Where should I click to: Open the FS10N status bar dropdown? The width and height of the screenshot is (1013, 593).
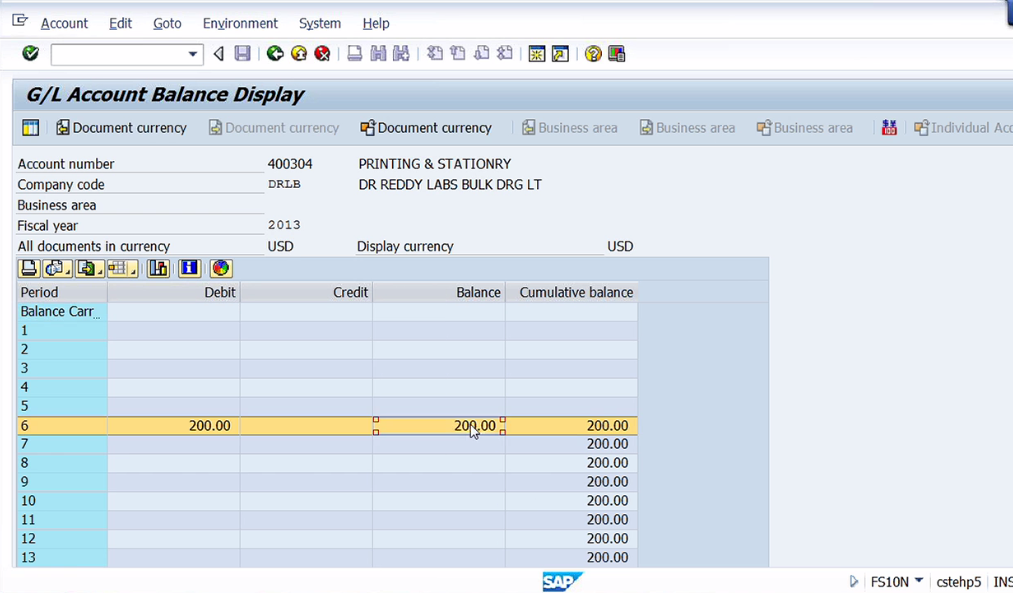pyautogui.click(x=919, y=581)
